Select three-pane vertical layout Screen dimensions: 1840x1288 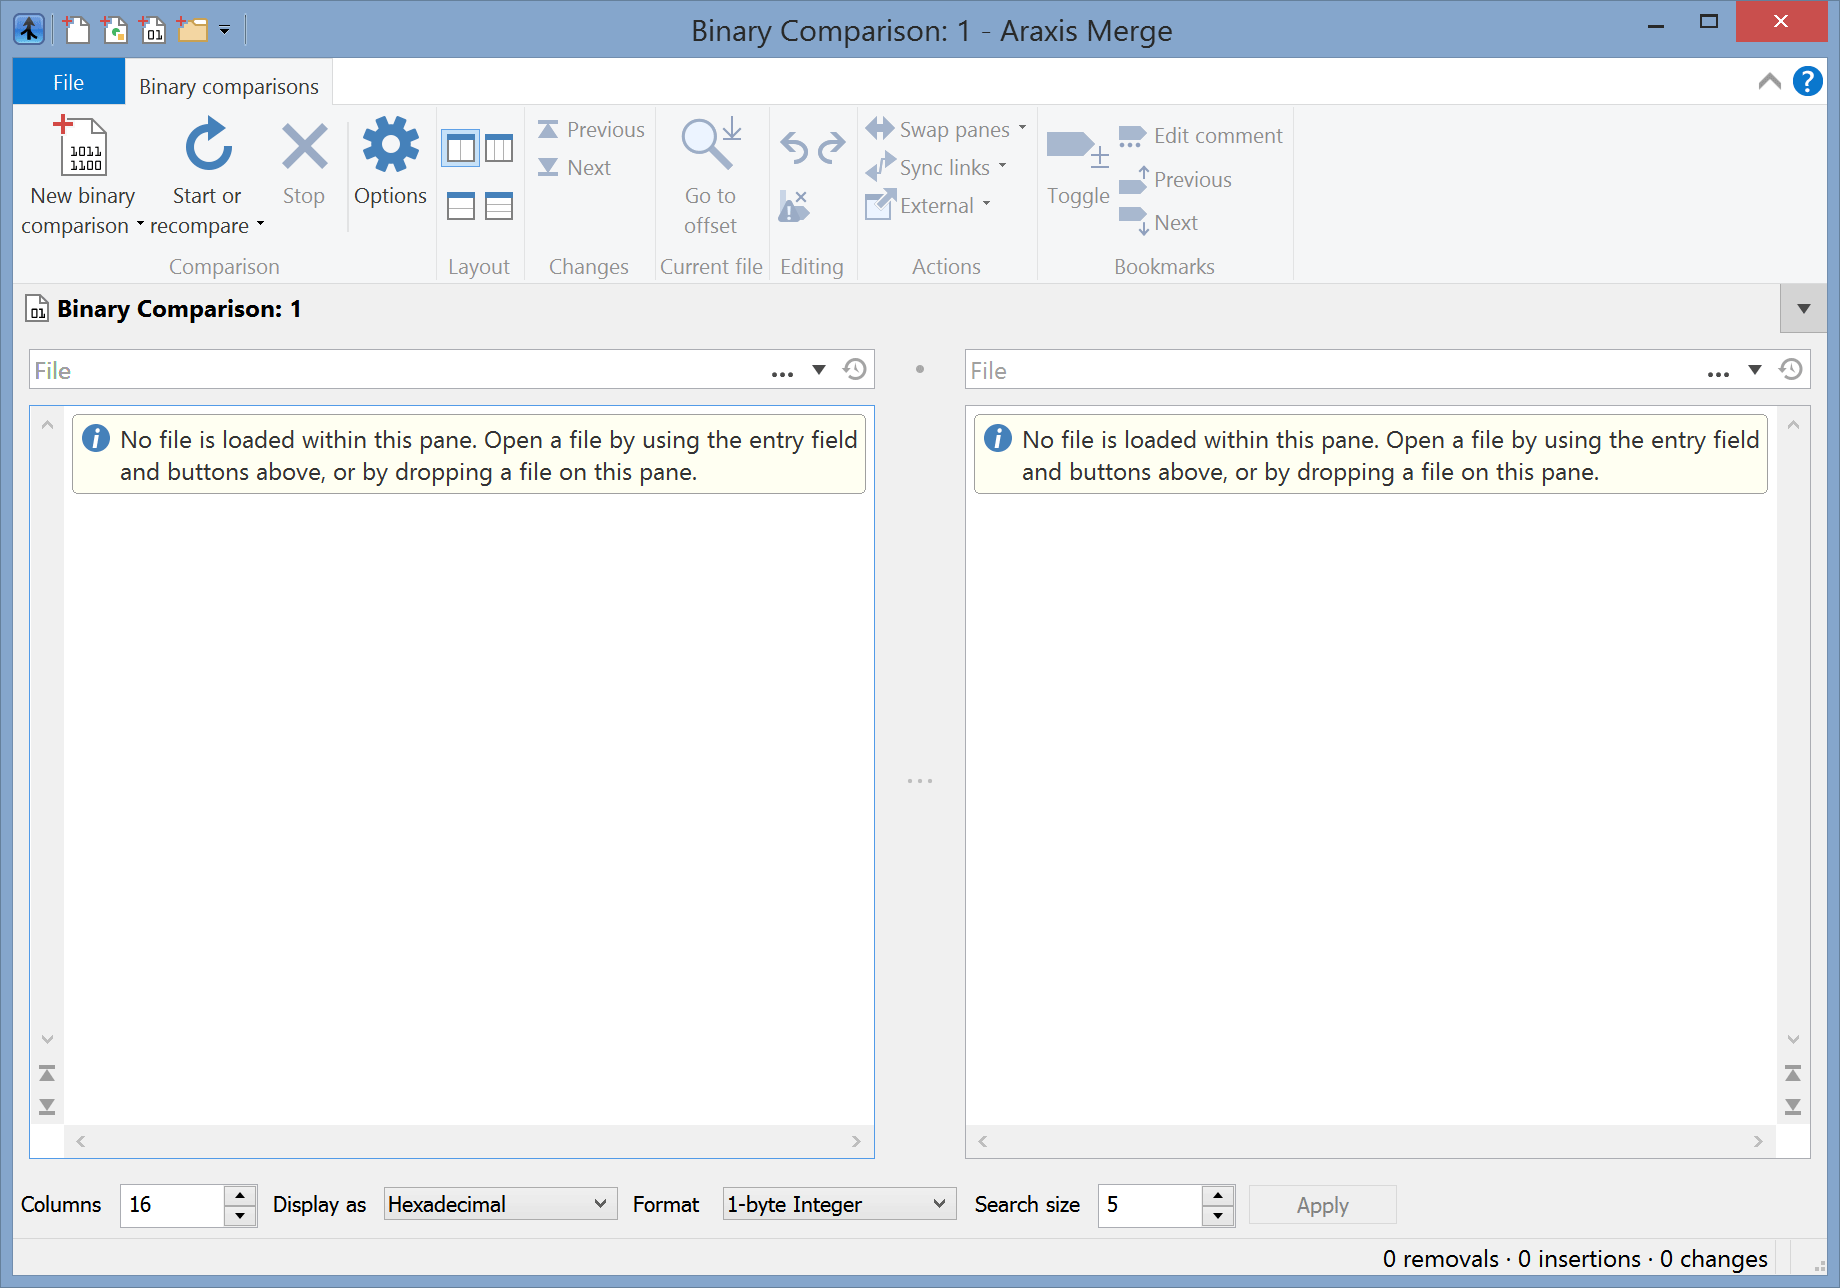(x=499, y=149)
